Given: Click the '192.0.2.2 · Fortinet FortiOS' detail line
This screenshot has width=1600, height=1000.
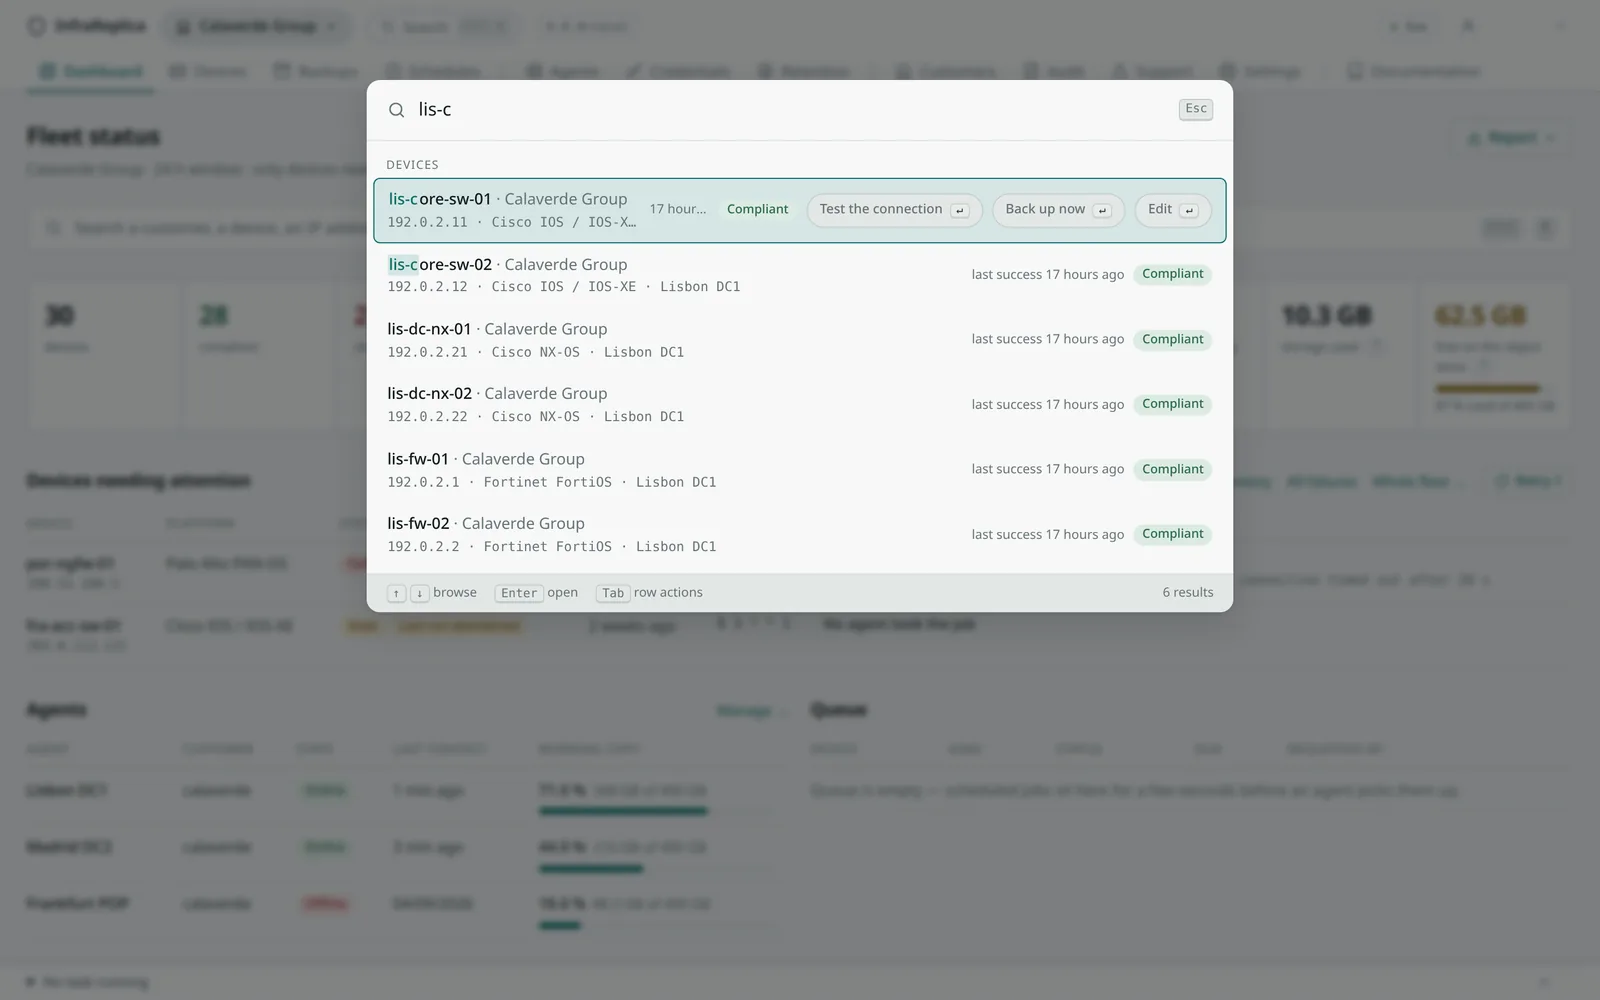Looking at the screenshot, I should pyautogui.click(x=552, y=547).
